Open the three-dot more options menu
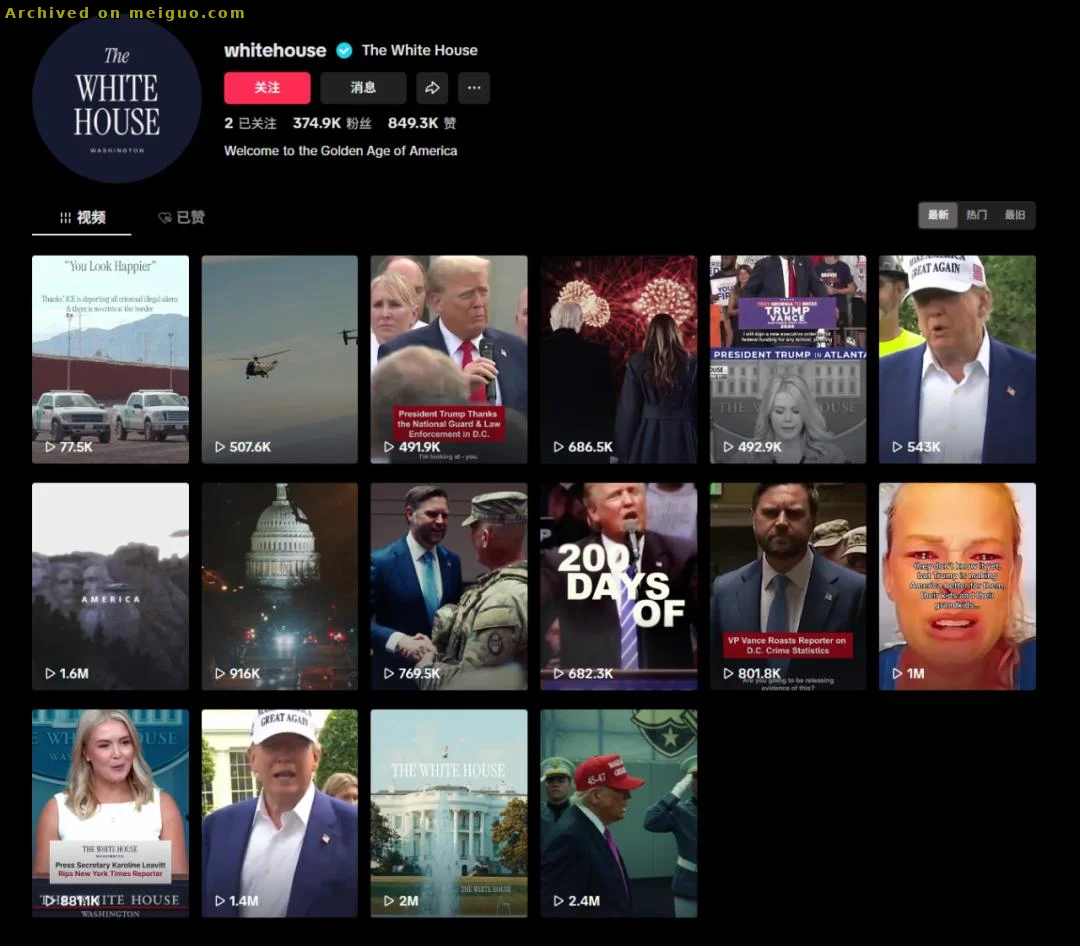 474,88
